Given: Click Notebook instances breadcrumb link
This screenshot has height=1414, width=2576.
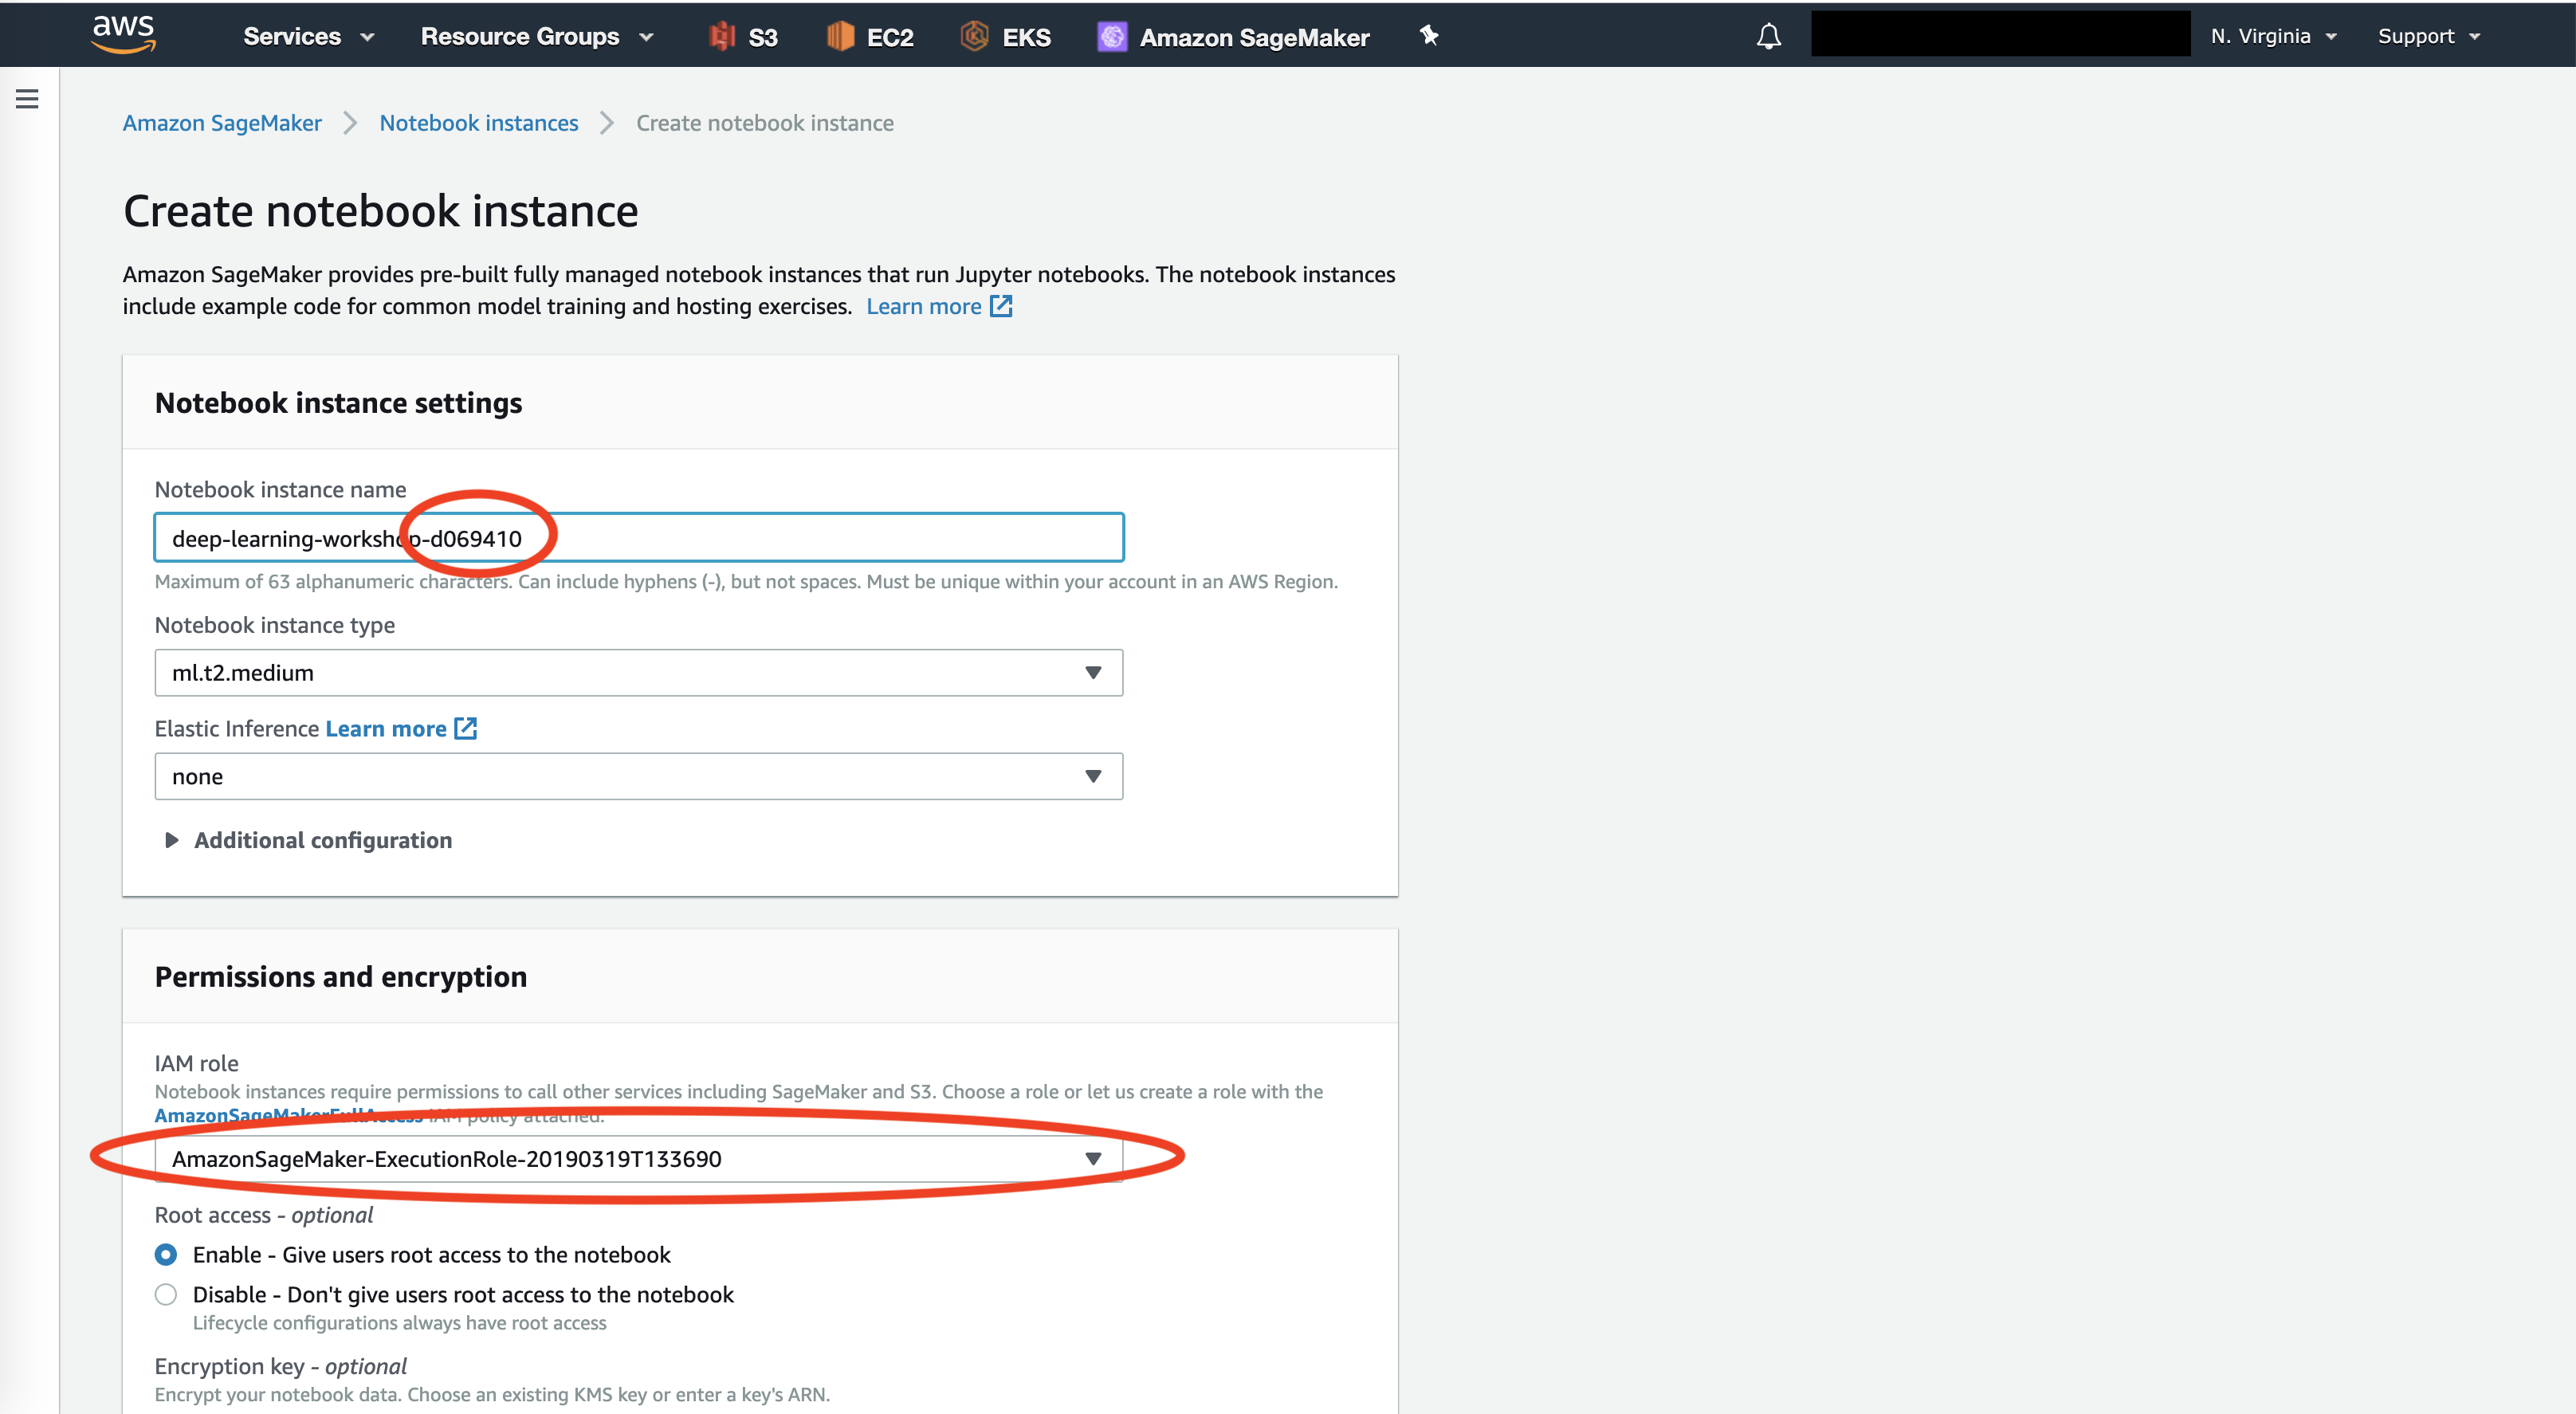Looking at the screenshot, I should (479, 120).
